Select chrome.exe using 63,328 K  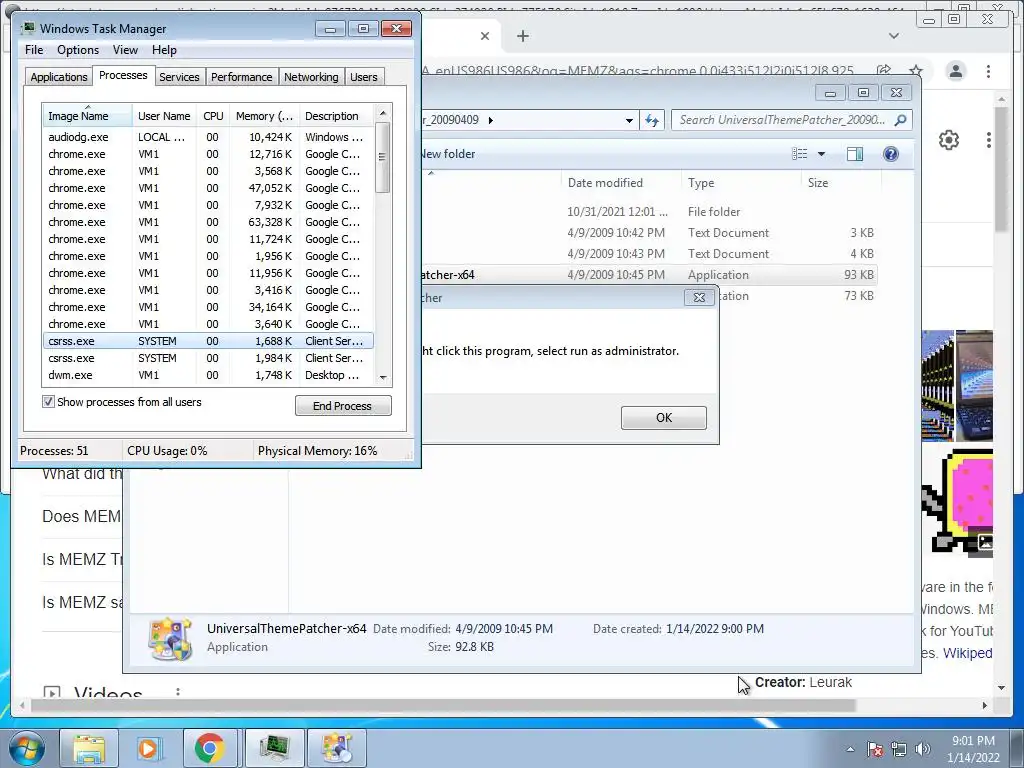pos(208,222)
